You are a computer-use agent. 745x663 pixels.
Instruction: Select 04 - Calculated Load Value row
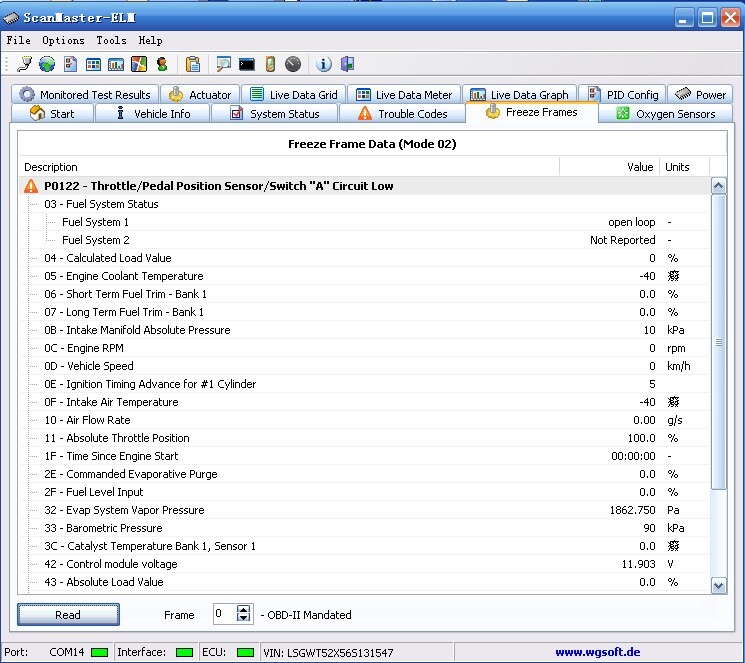click(365, 258)
